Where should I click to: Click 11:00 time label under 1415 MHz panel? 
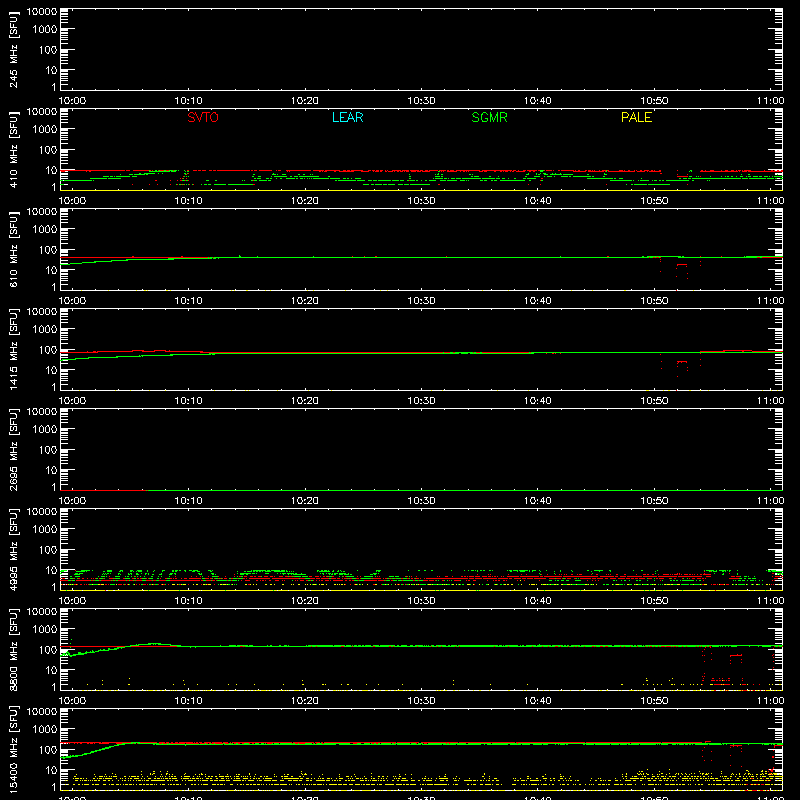[770, 401]
